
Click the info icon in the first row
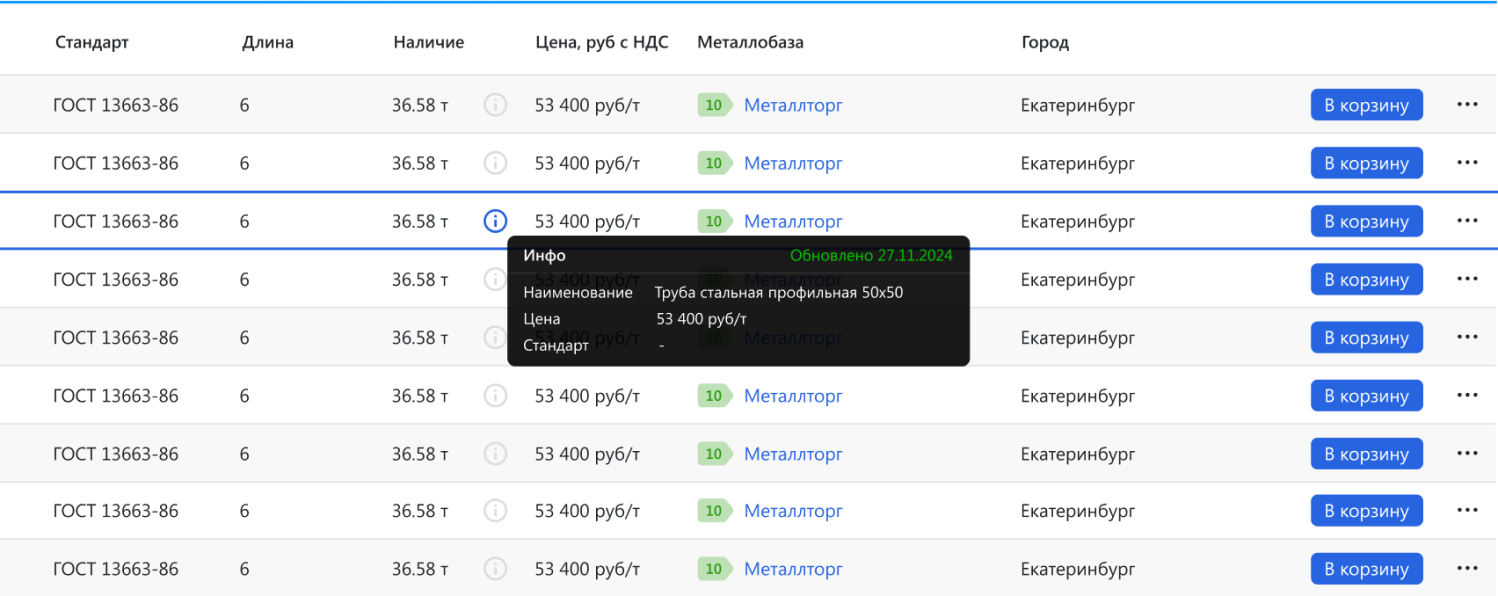(495, 105)
